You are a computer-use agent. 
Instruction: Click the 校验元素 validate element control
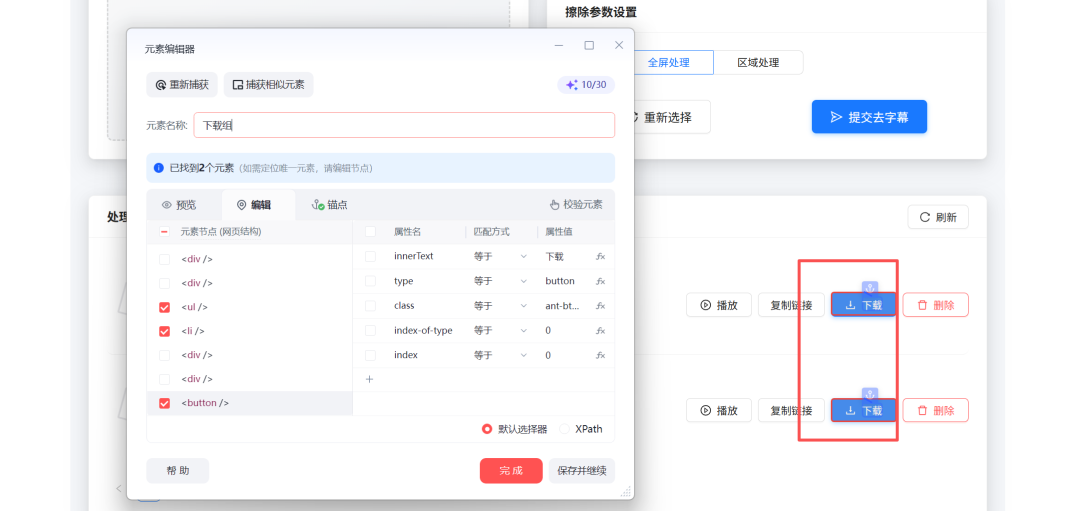576,205
